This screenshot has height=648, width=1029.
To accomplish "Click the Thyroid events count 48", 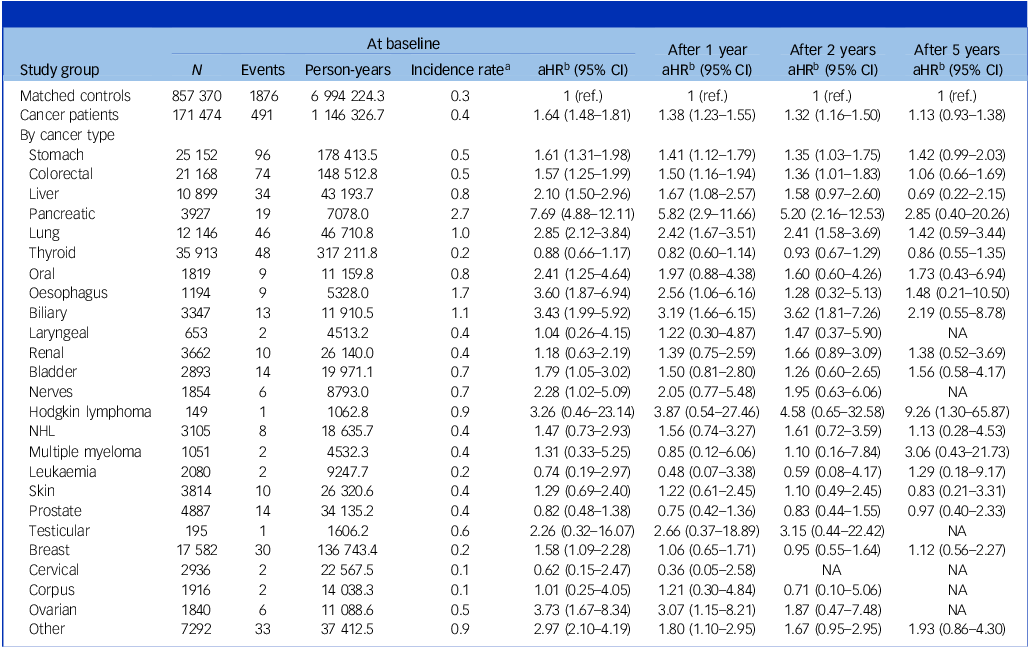I will [262, 254].
